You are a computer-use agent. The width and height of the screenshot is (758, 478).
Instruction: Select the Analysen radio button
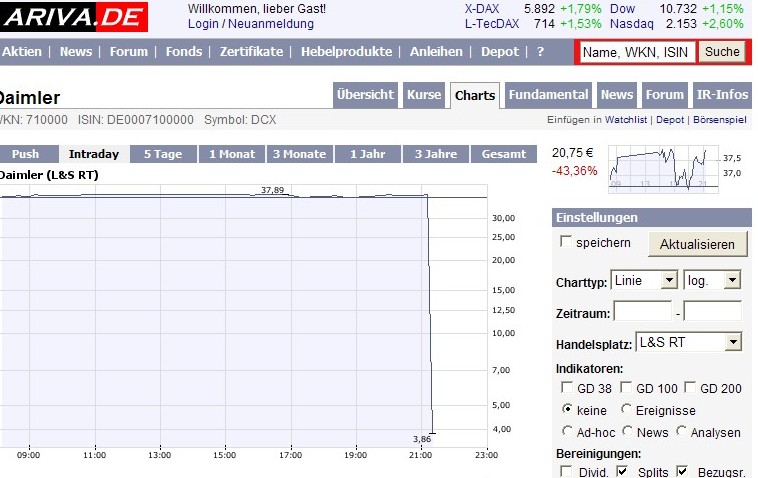point(681,430)
